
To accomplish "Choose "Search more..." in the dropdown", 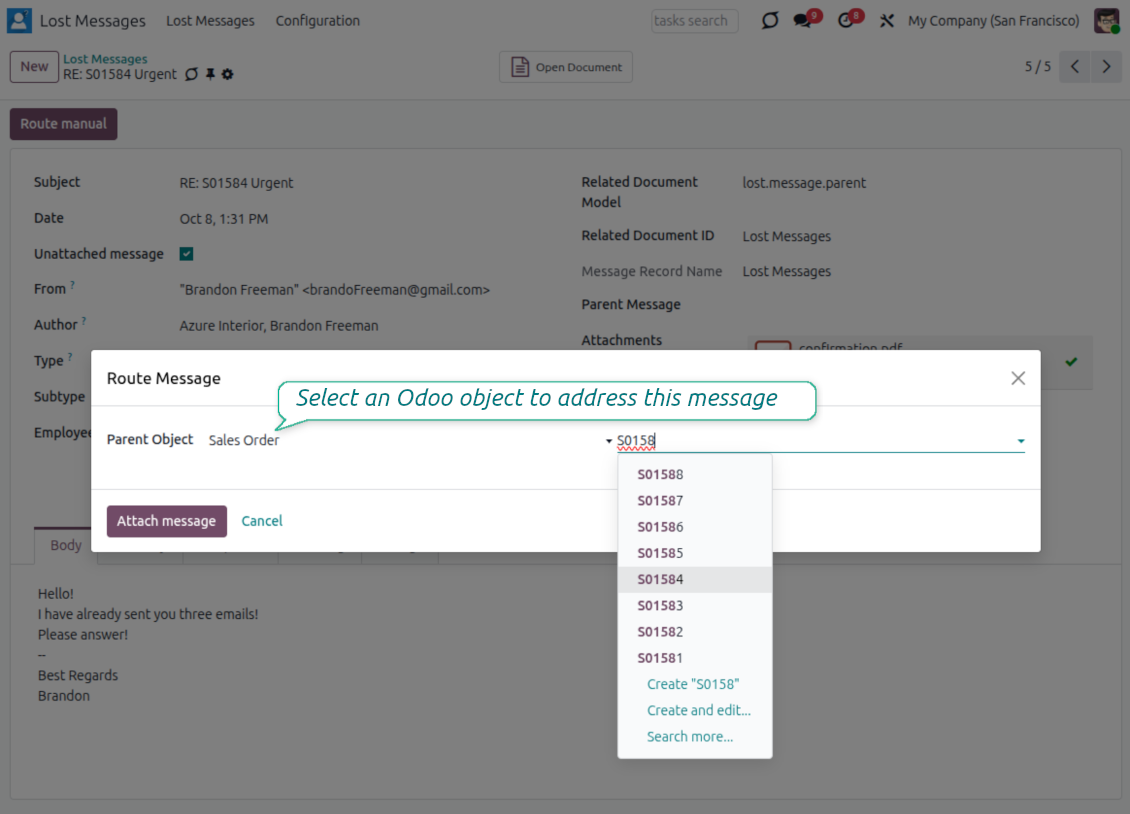I will coord(690,737).
